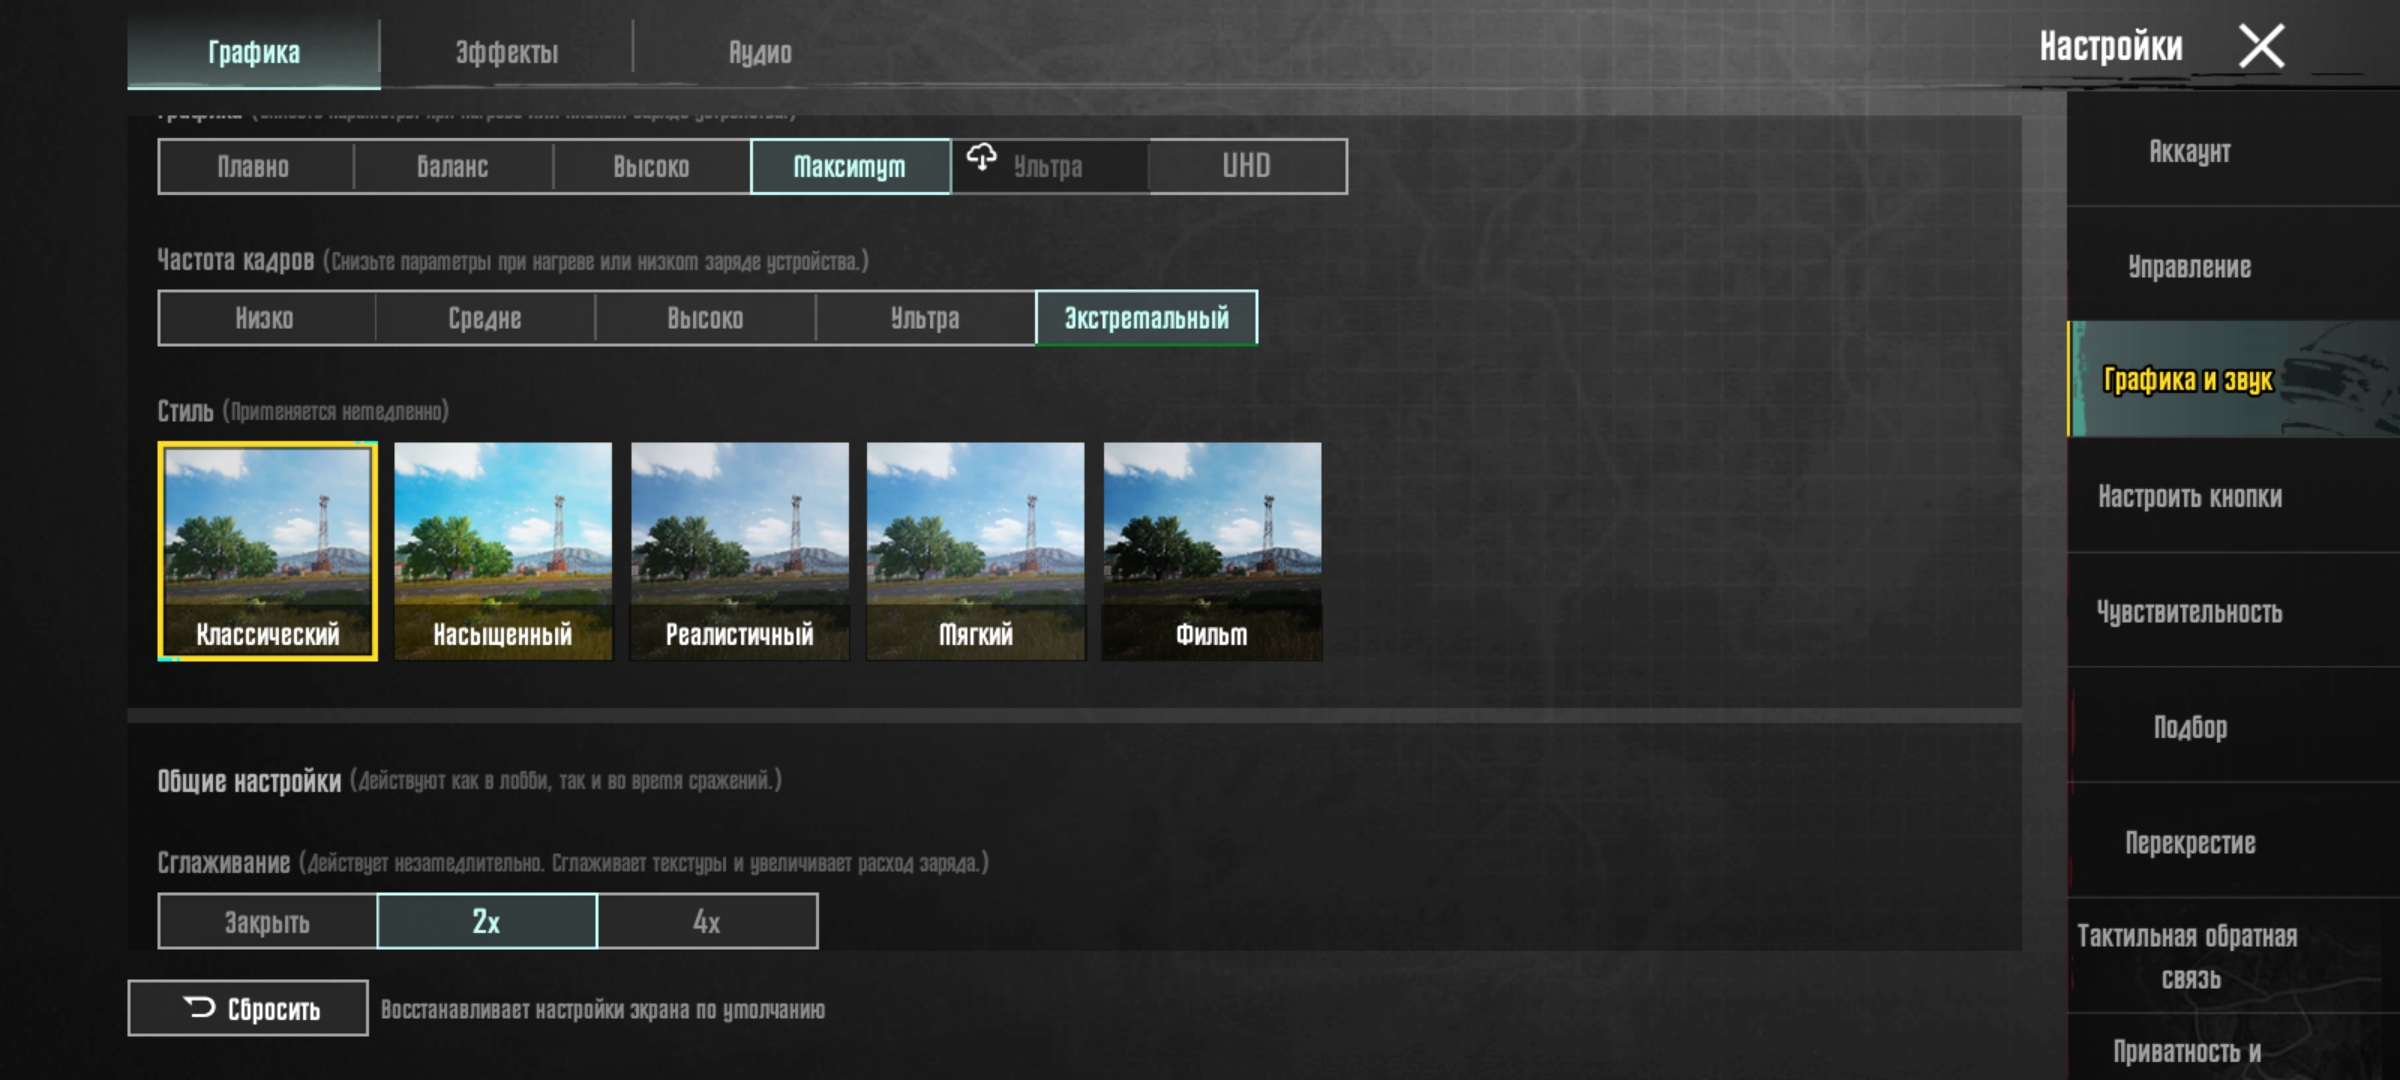Image resolution: width=2400 pixels, height=1080 pixels.
Task: Open the Аудио tab
Action: tap(759, 52)
